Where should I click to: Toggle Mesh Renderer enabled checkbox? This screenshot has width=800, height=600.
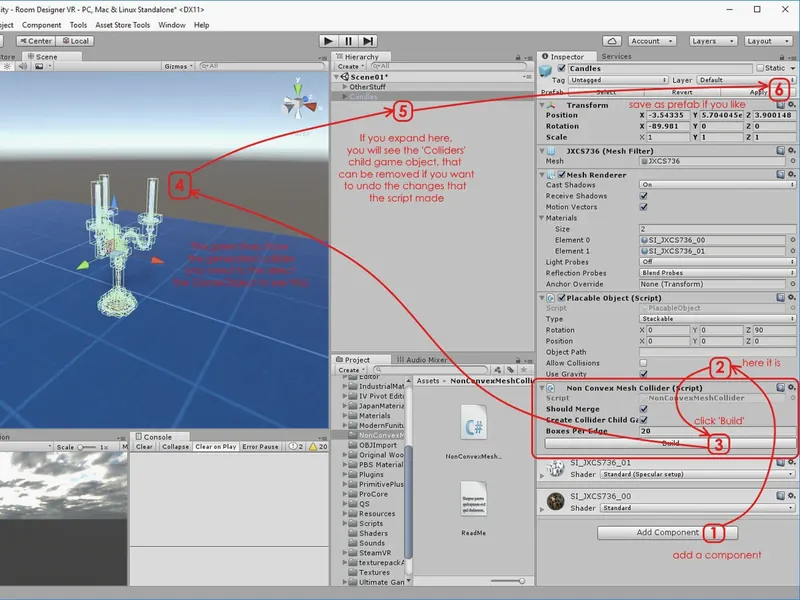(561, 174)
